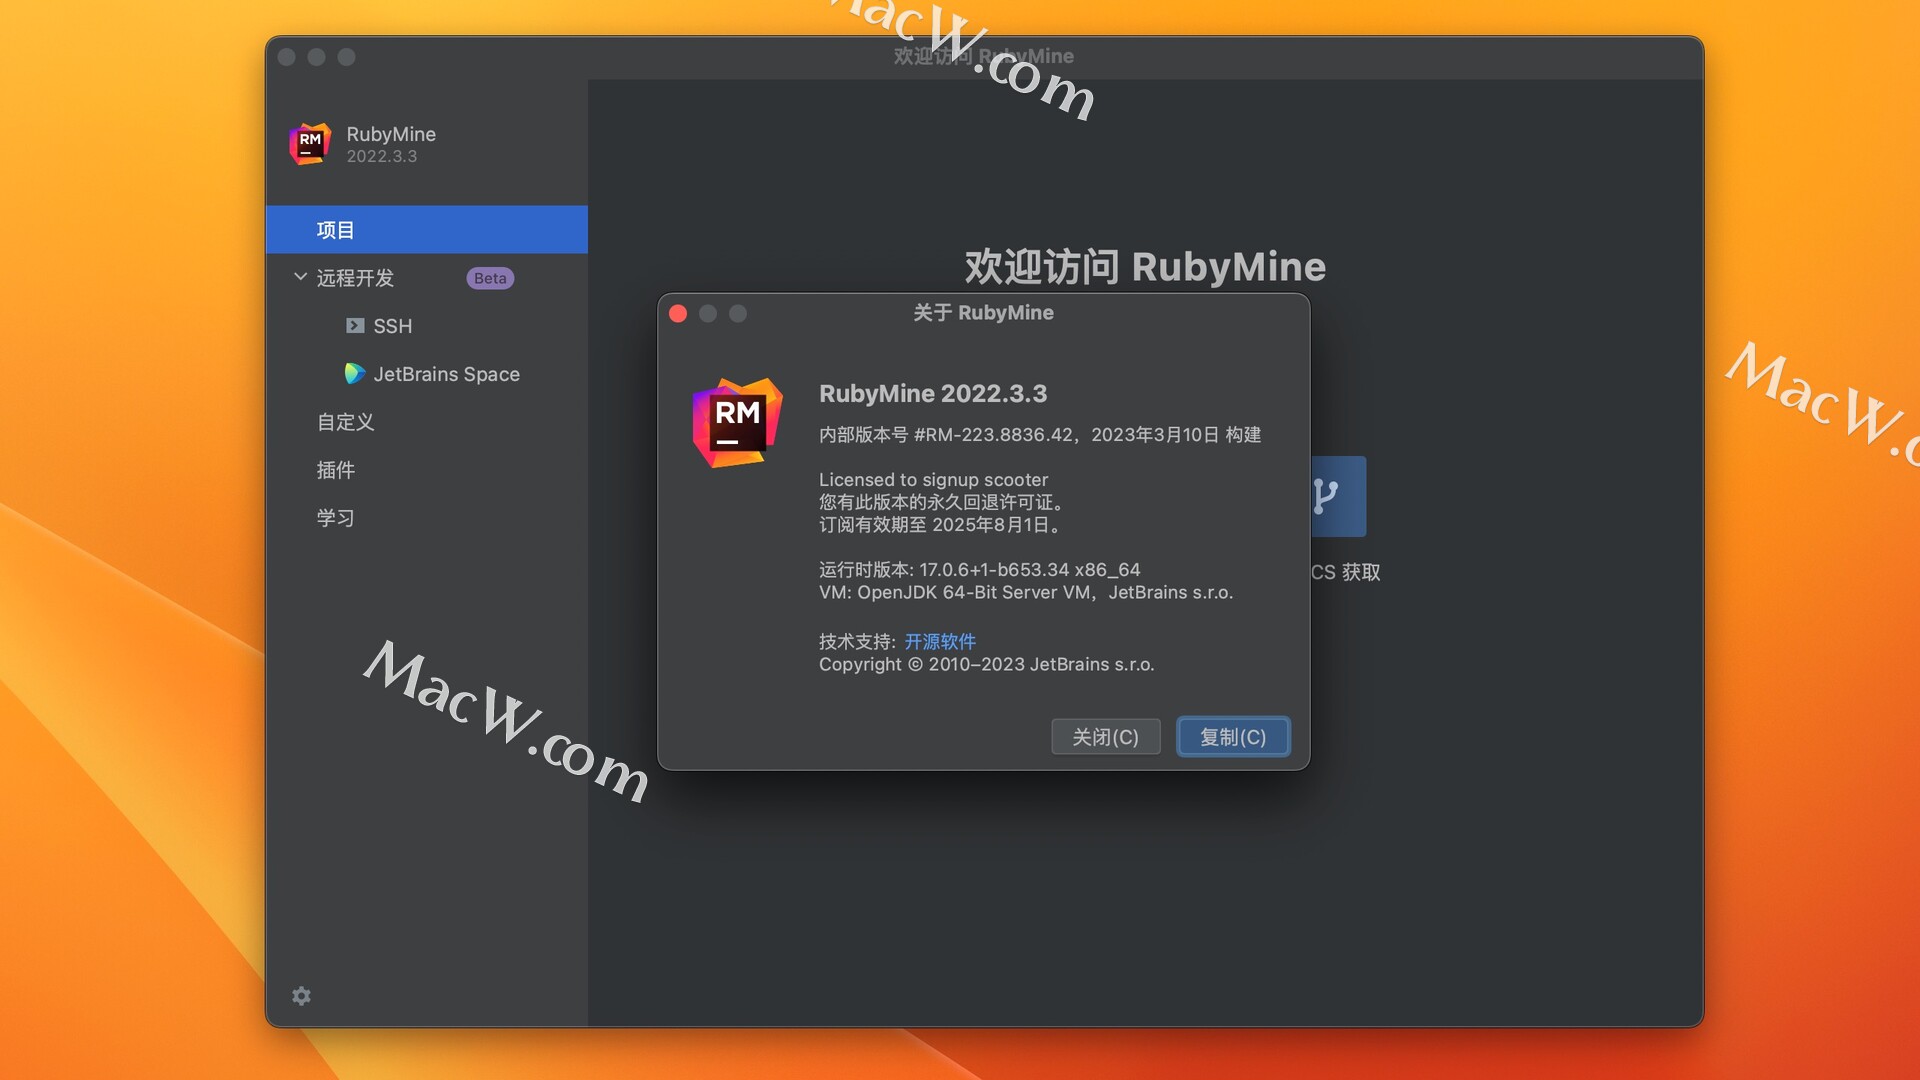Viewport: 1920px width, 1080px height.
Task: Click the runtime version 17.0.6+1-b653.34 line
Action: [980, 570]
